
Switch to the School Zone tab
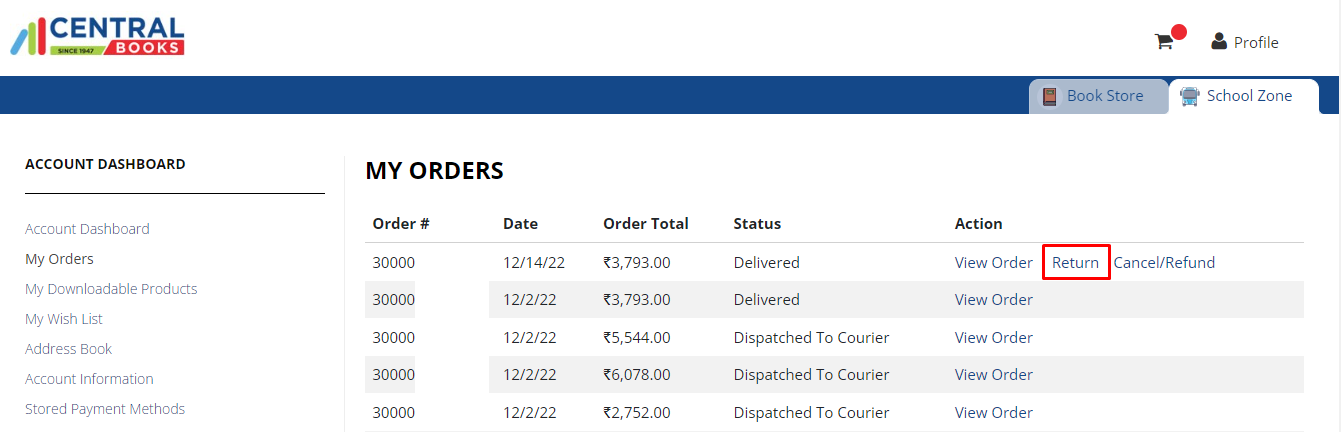point(1249,96)
